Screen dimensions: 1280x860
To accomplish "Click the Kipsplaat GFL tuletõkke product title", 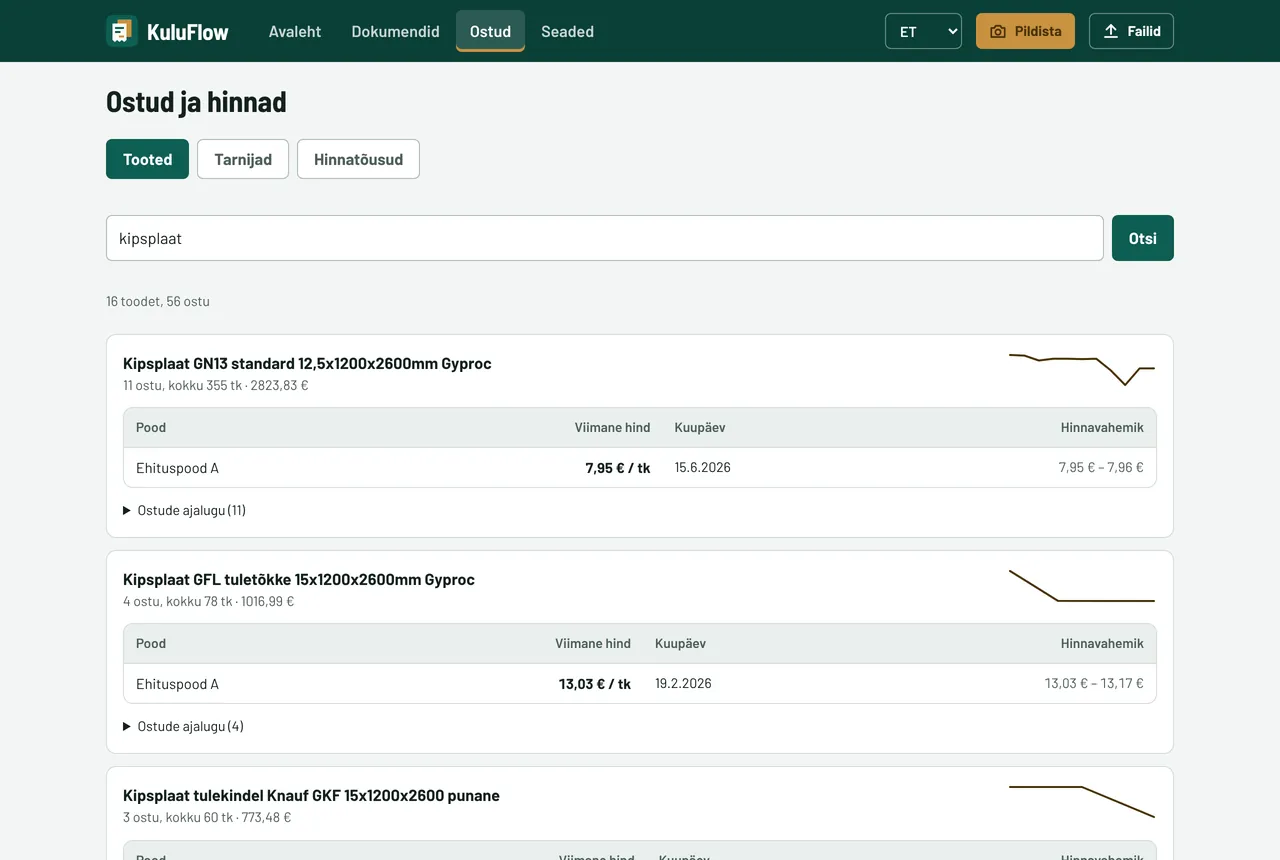I will (299, 579).
